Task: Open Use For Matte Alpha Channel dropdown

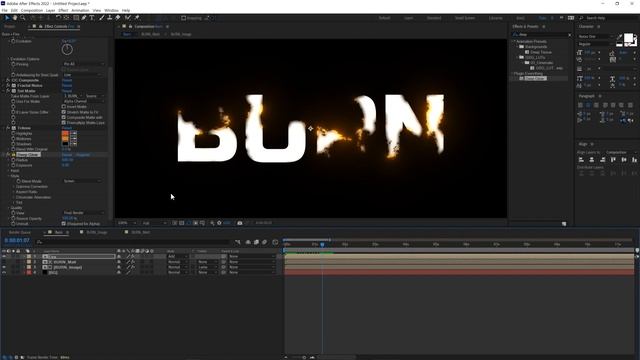Action: 83,101
